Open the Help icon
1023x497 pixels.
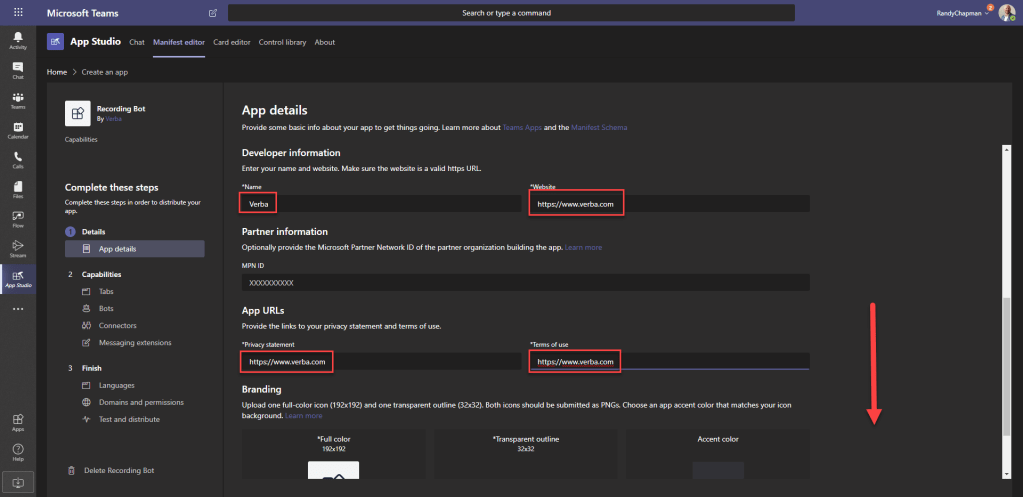click(17, 452)
